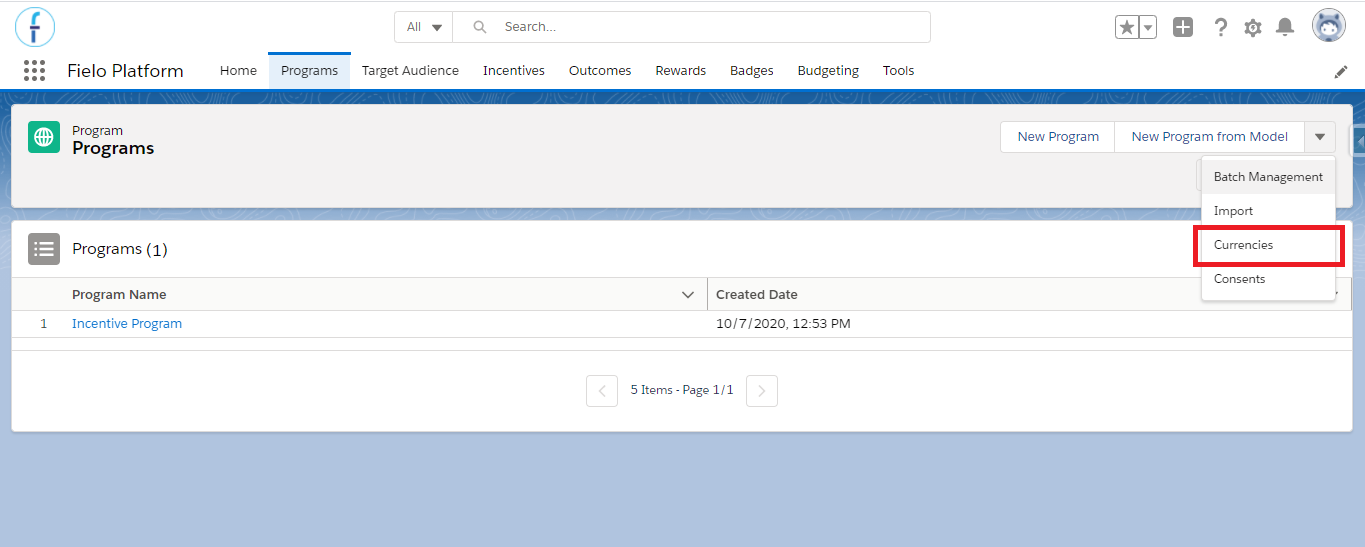Open the Help question mark icon
This screenshot has width=1365, height=547.
(x=1220, y=27)
